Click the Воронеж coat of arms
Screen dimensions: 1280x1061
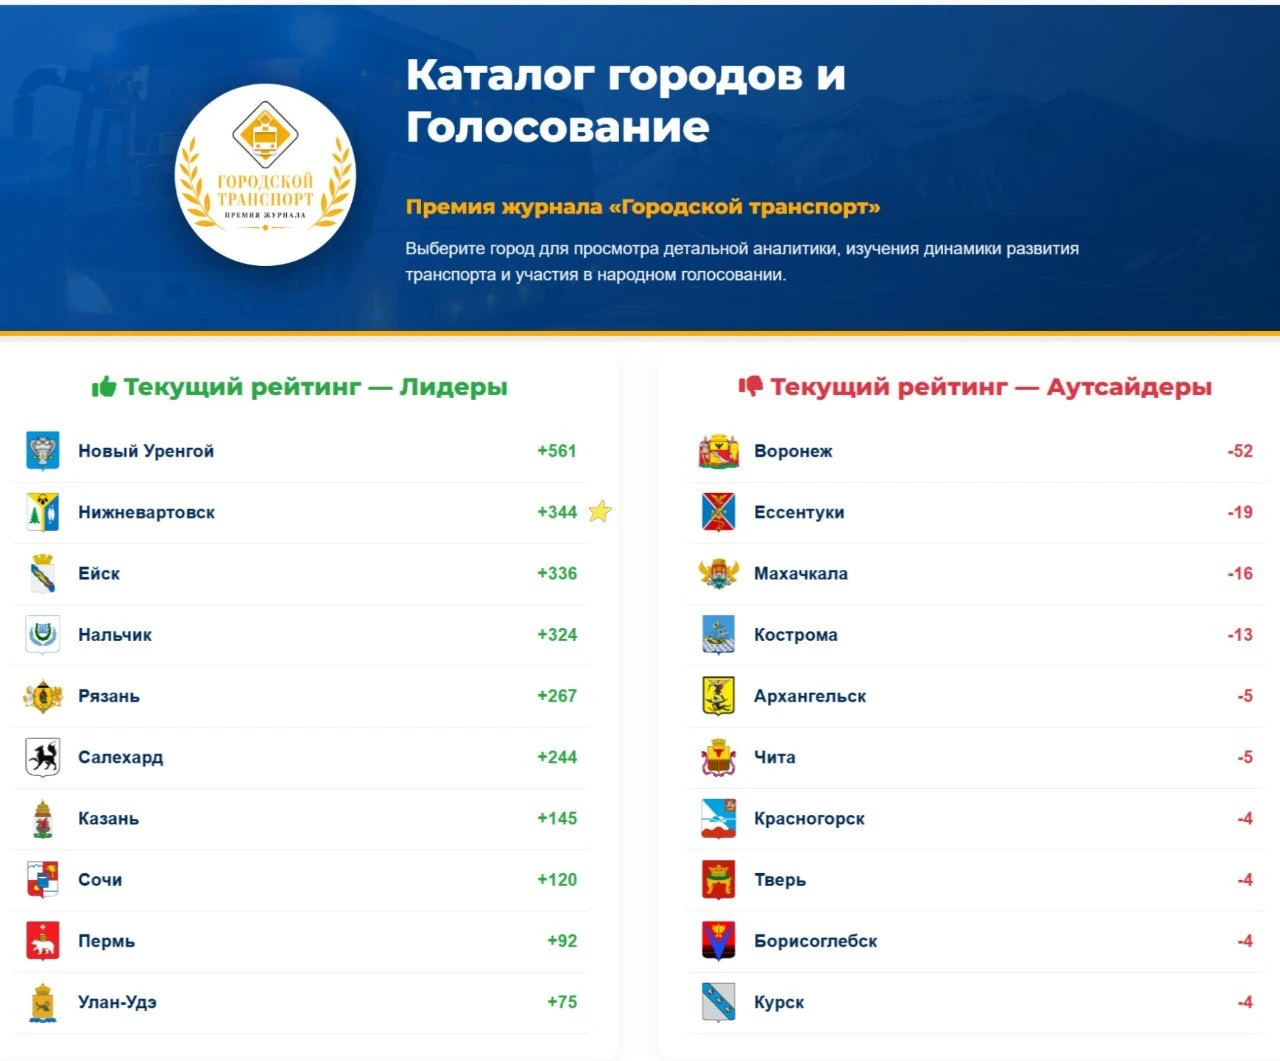click(x=719, y=451)
